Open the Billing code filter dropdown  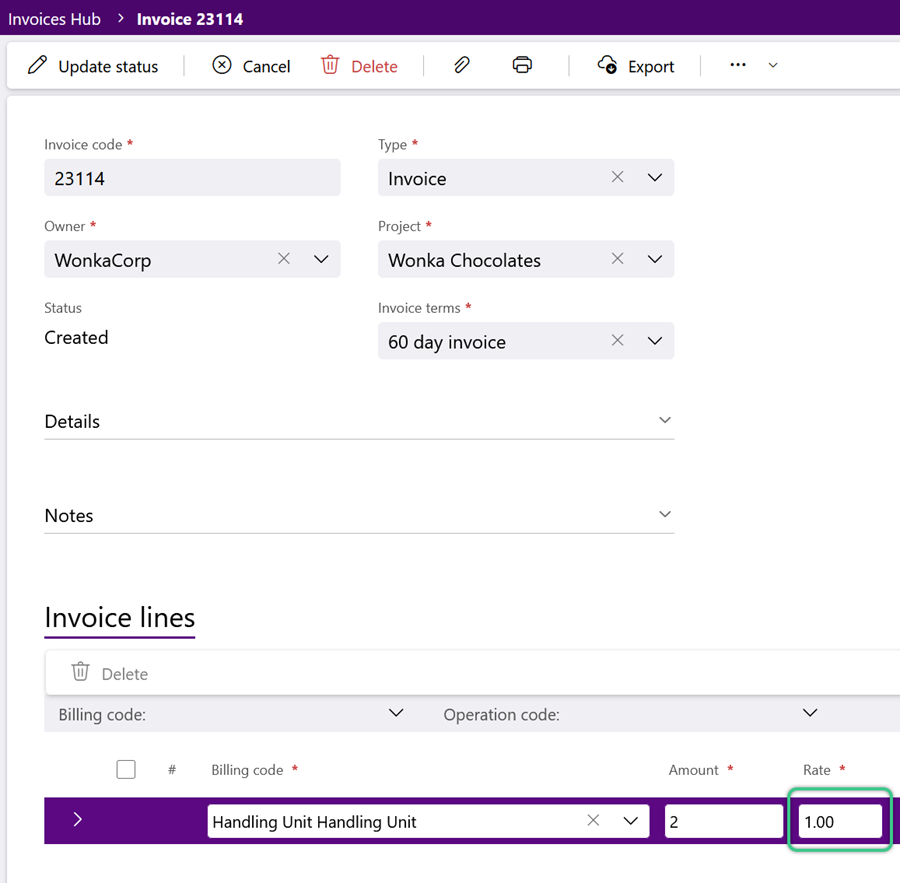(396, 713)
